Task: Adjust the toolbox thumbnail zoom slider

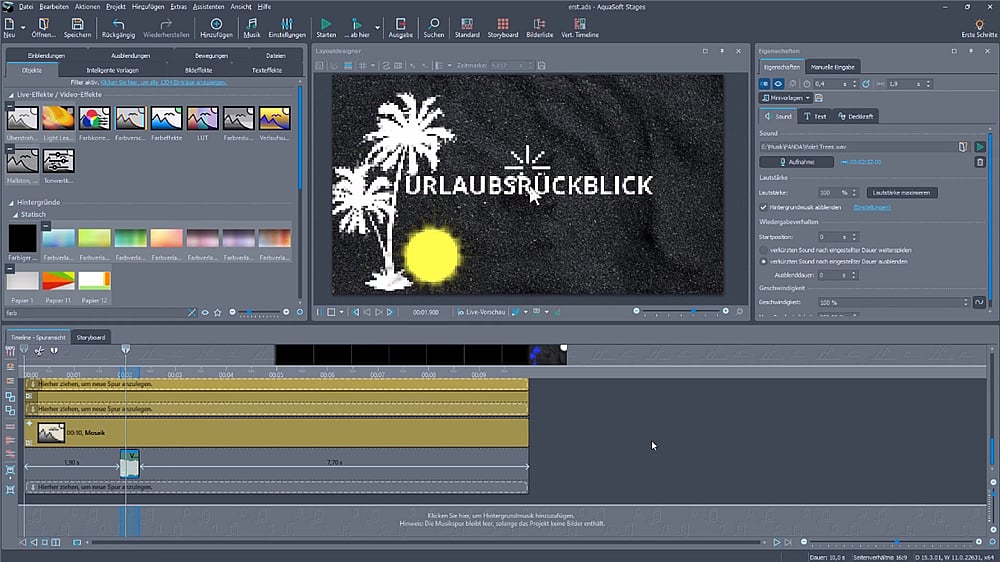Action: [250, 312]
